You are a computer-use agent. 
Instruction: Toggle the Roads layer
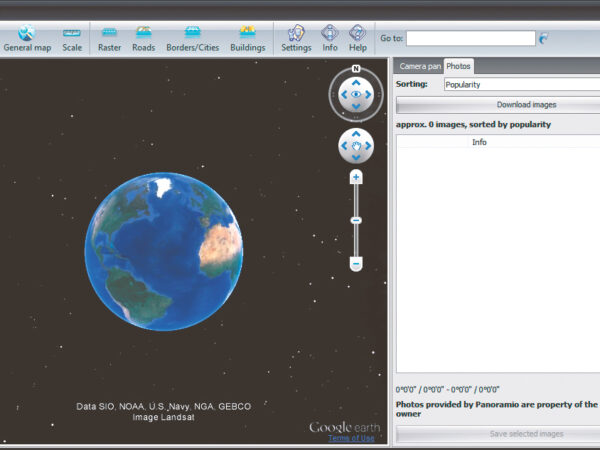143,38
